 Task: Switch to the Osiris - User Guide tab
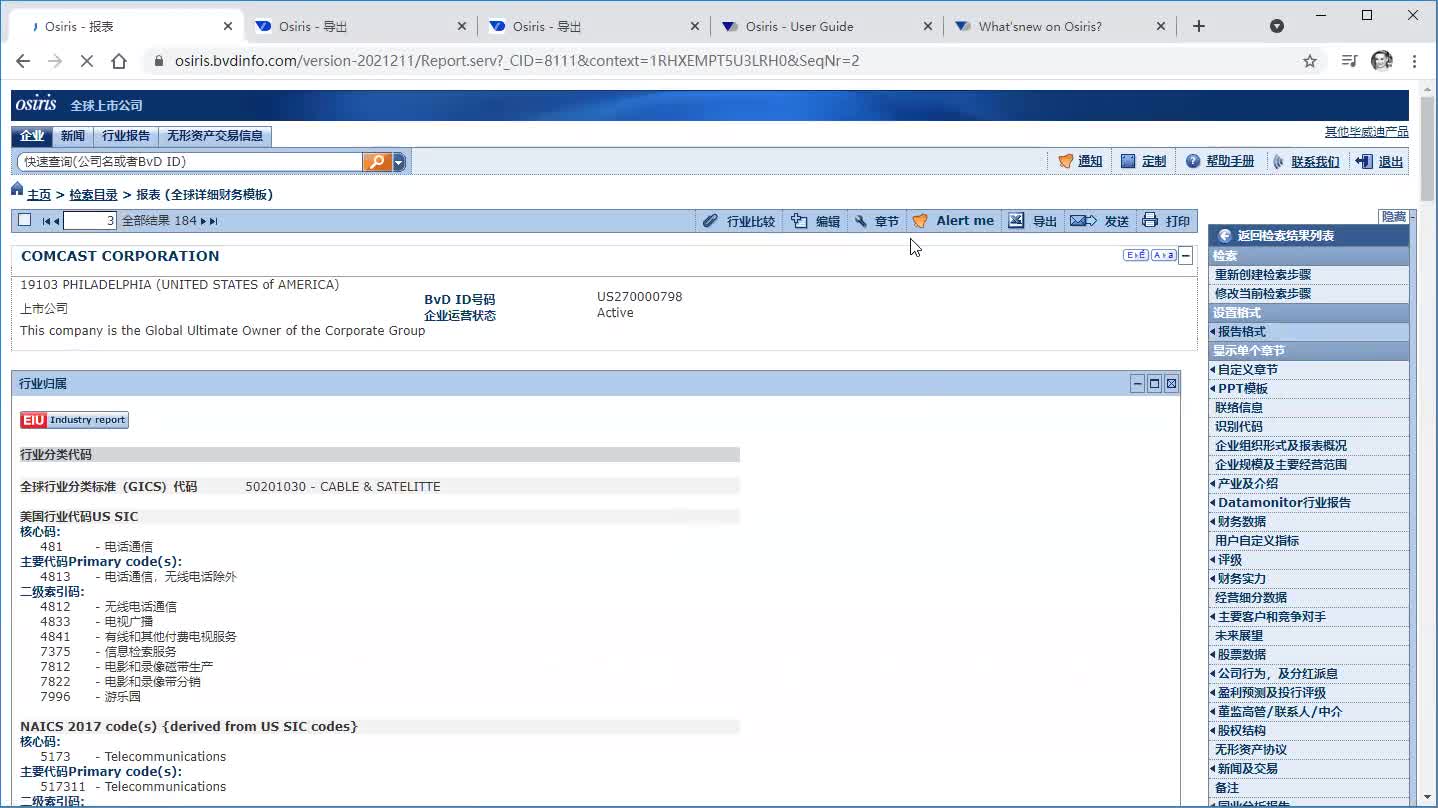[826, 27]
